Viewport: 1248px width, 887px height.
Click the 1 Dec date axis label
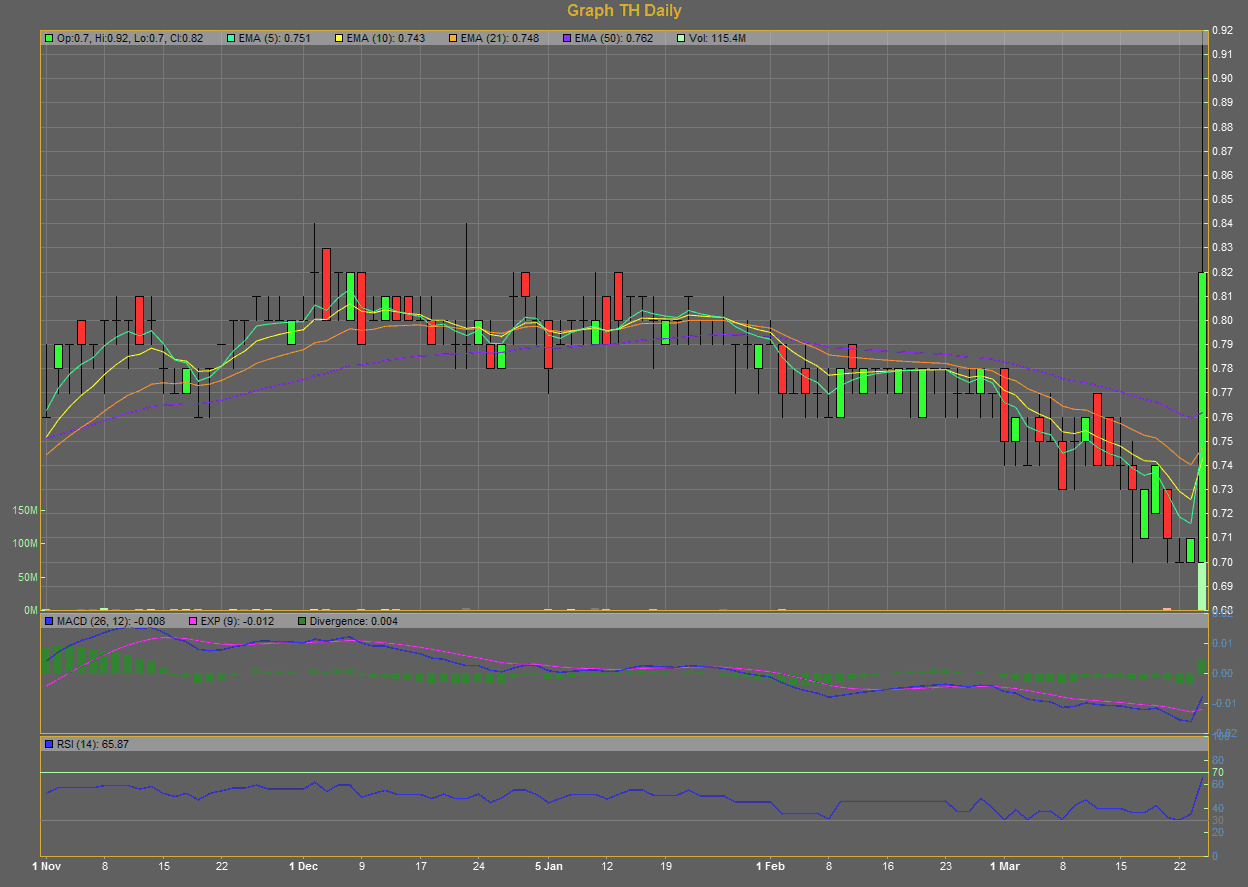303,866
